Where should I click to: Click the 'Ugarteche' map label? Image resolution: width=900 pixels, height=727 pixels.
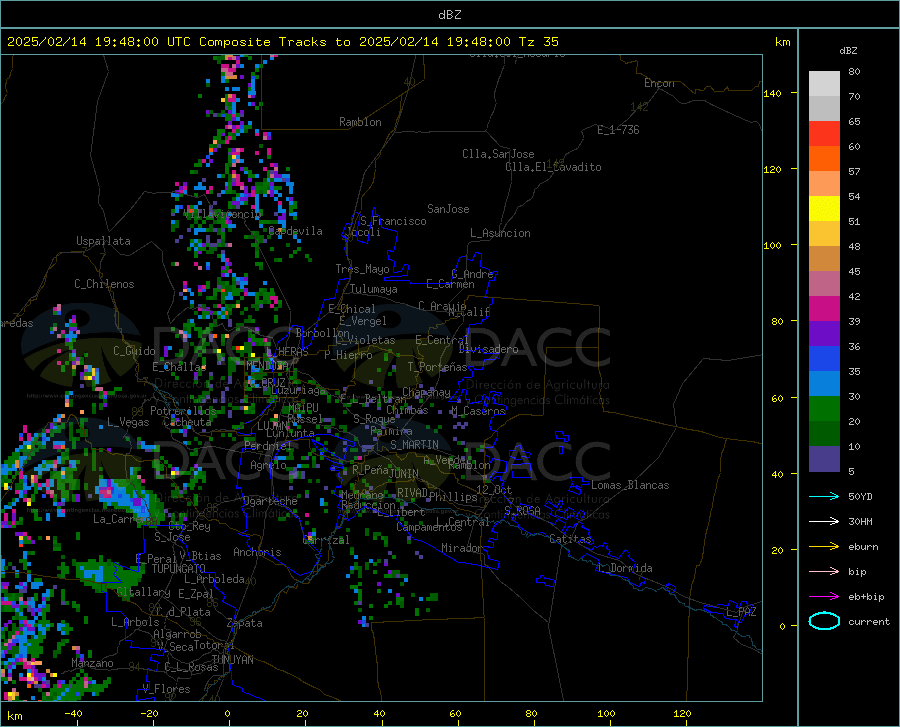tap(270, 501)
